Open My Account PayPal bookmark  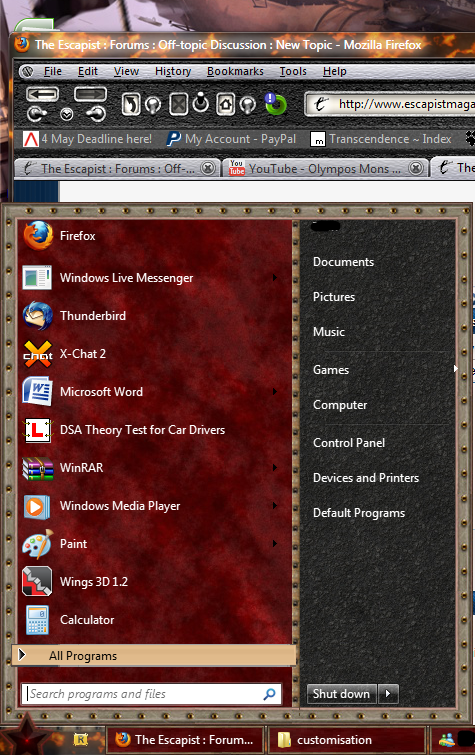point(231,139)
